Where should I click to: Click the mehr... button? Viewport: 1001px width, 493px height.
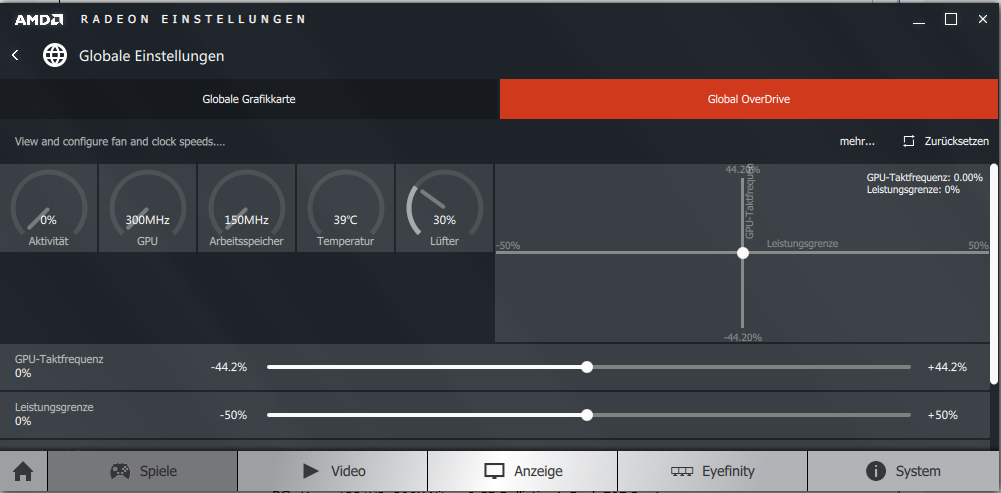(857, 142)
